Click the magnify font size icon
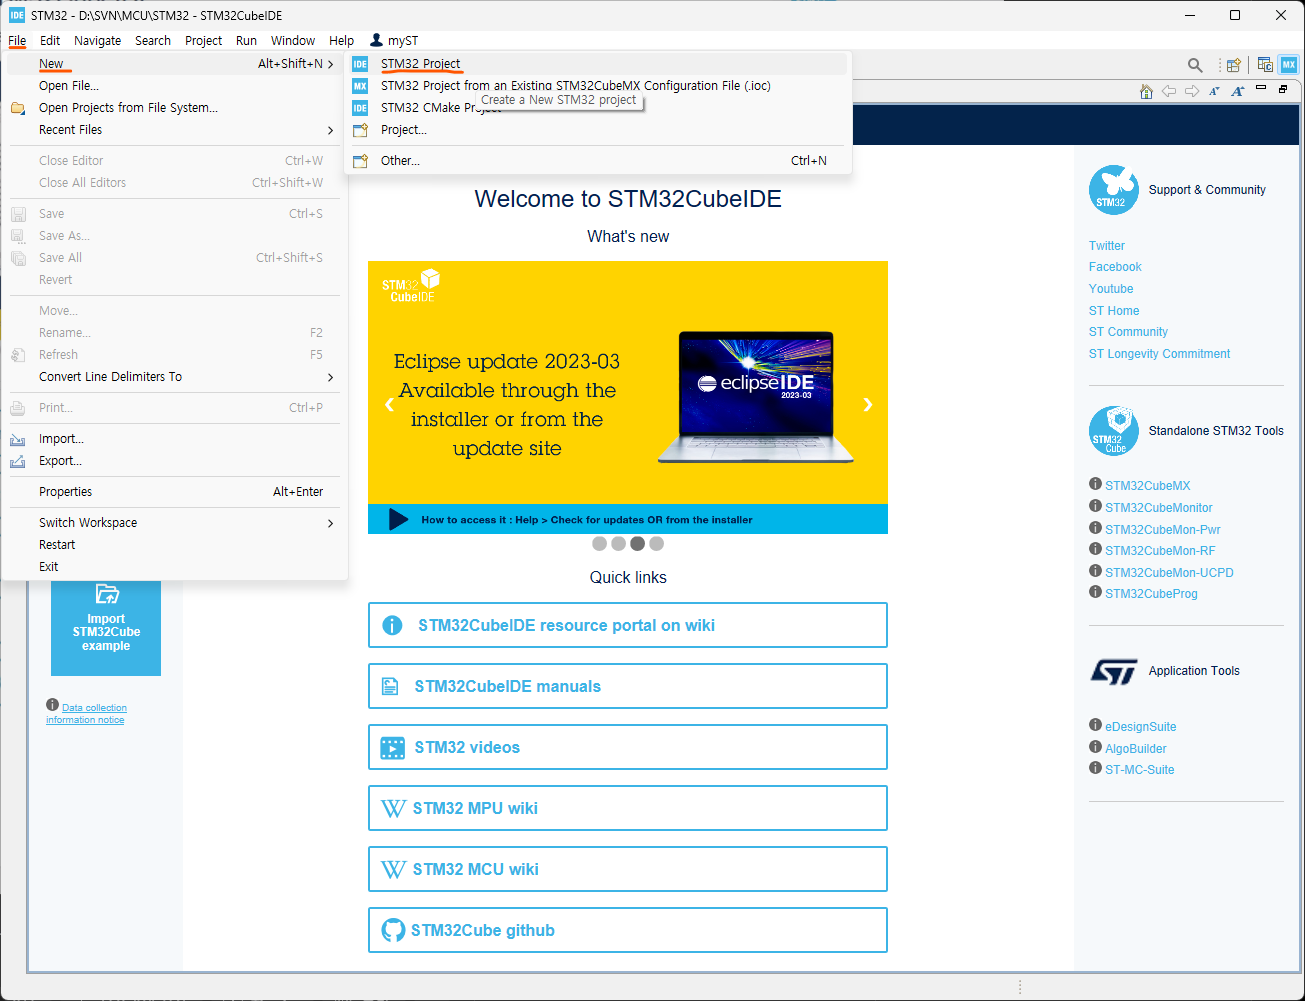 pos(1238,91)
